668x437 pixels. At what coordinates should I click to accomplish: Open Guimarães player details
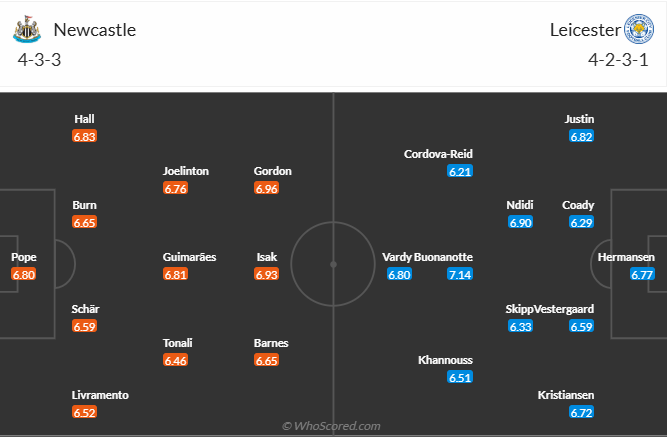[x=189, y=257]
